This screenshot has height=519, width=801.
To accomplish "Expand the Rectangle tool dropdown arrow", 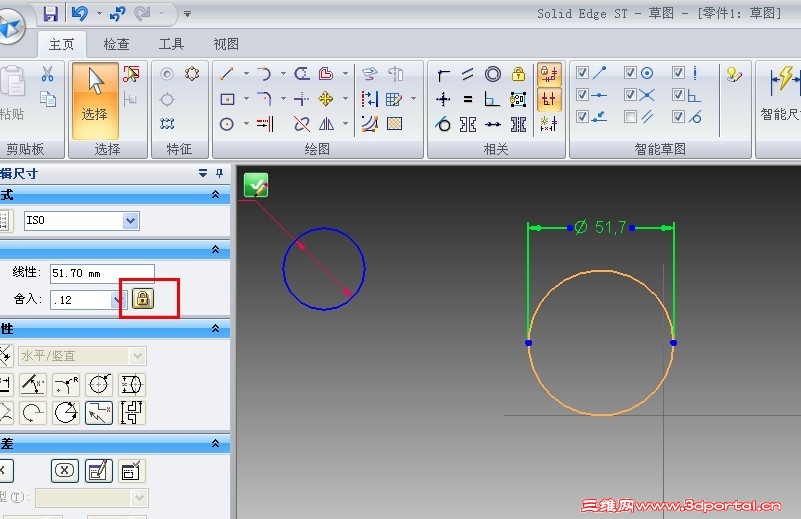I will (246, 99).
